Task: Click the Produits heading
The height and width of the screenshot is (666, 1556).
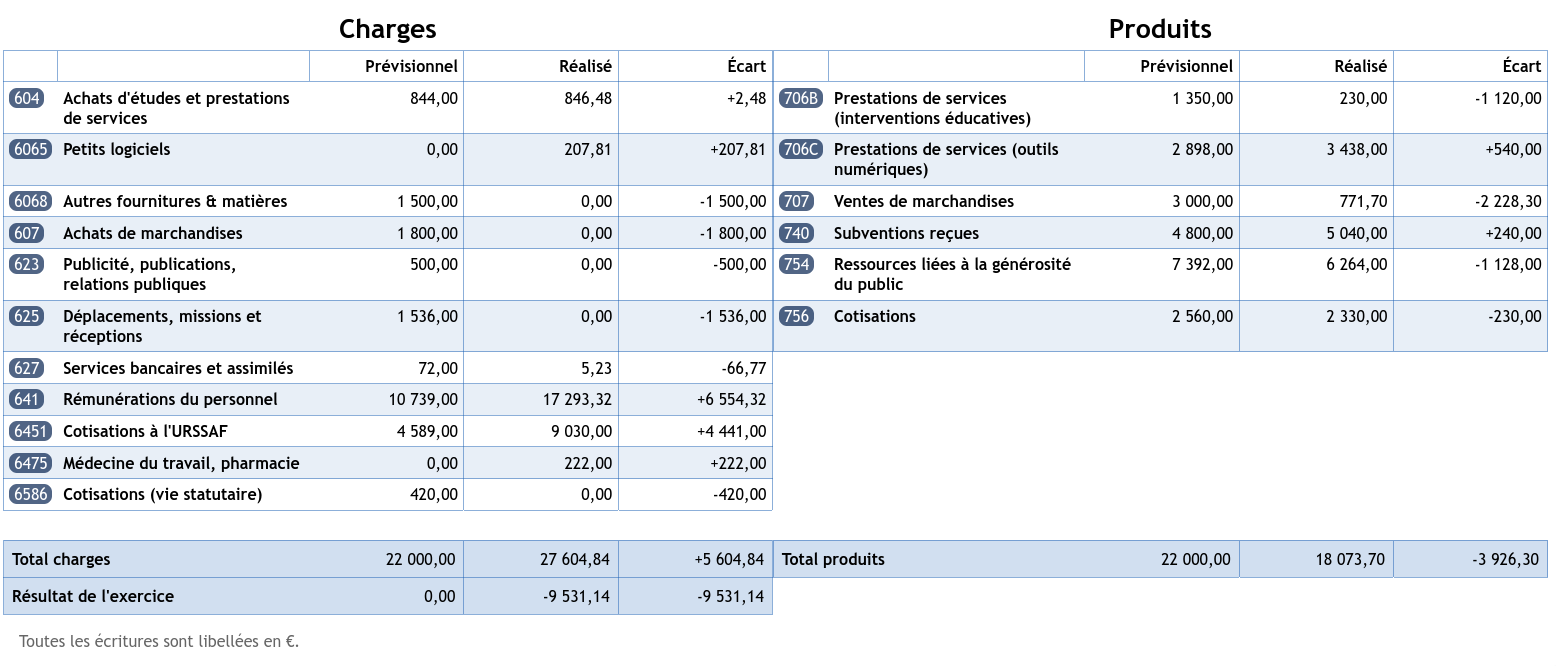Action: pos(1160,29)
